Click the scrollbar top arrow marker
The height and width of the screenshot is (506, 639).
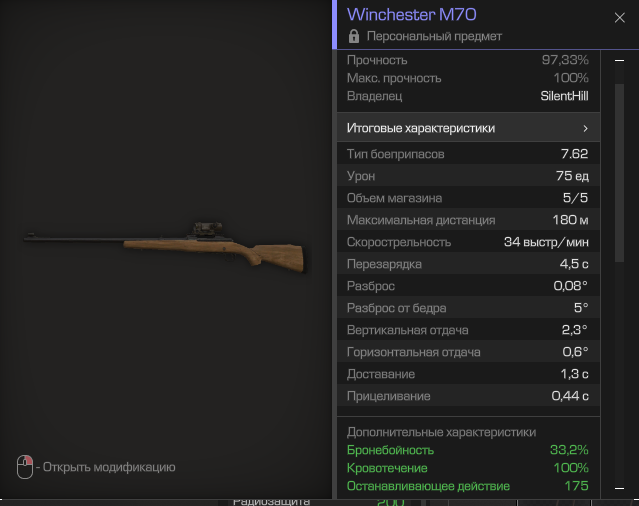(x=619, y=60)
